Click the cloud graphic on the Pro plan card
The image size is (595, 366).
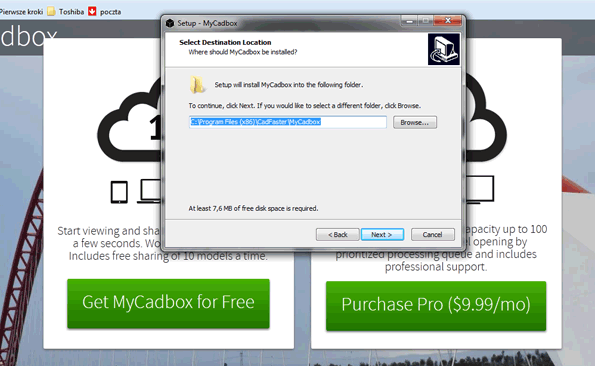click(486, 118)
